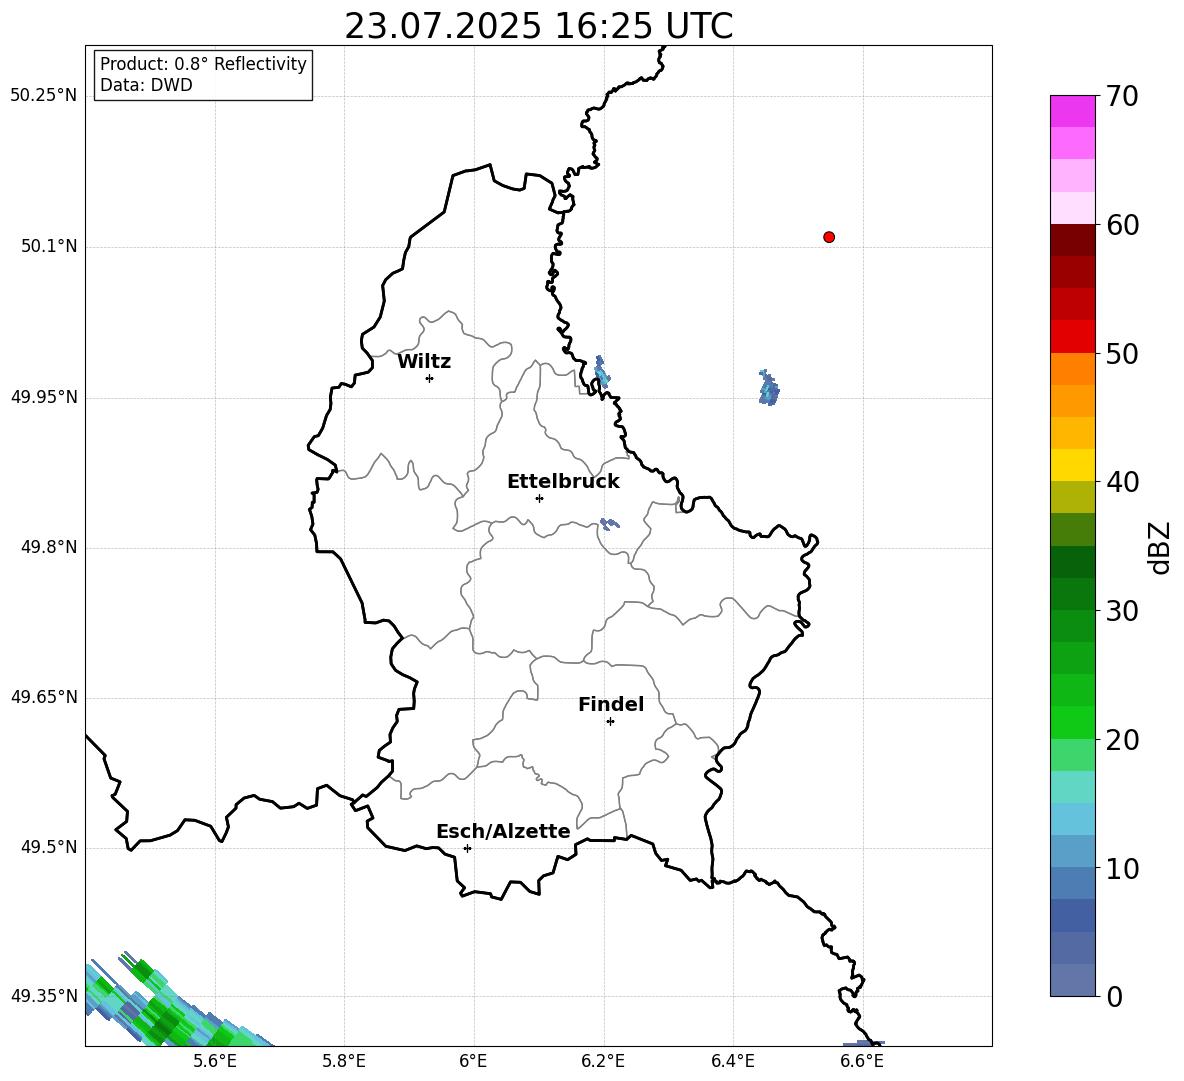Click the yellow colorbar segment above 40
The image size is (1184, 1081).
point(1072,465)
